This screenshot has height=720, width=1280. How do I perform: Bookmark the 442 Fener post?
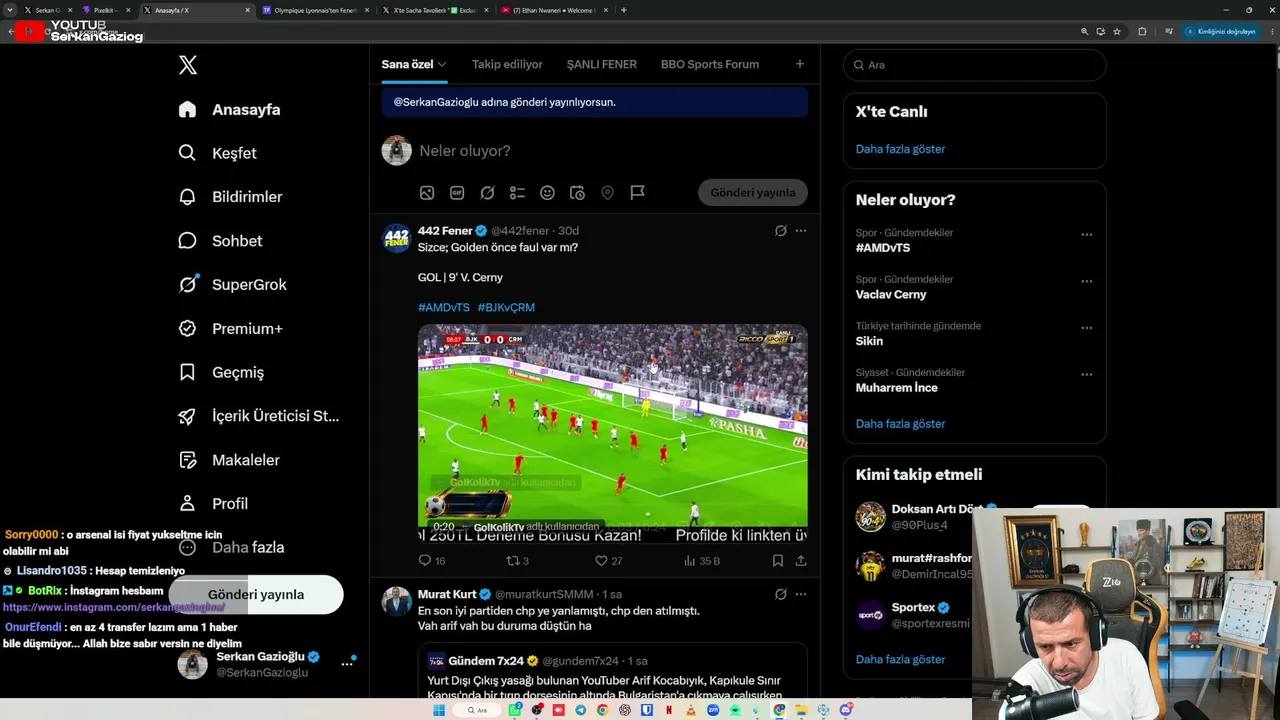coord(778,561)
